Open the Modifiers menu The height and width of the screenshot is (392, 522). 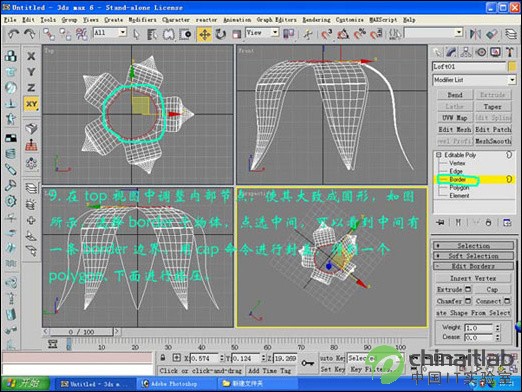click(142, 20)
